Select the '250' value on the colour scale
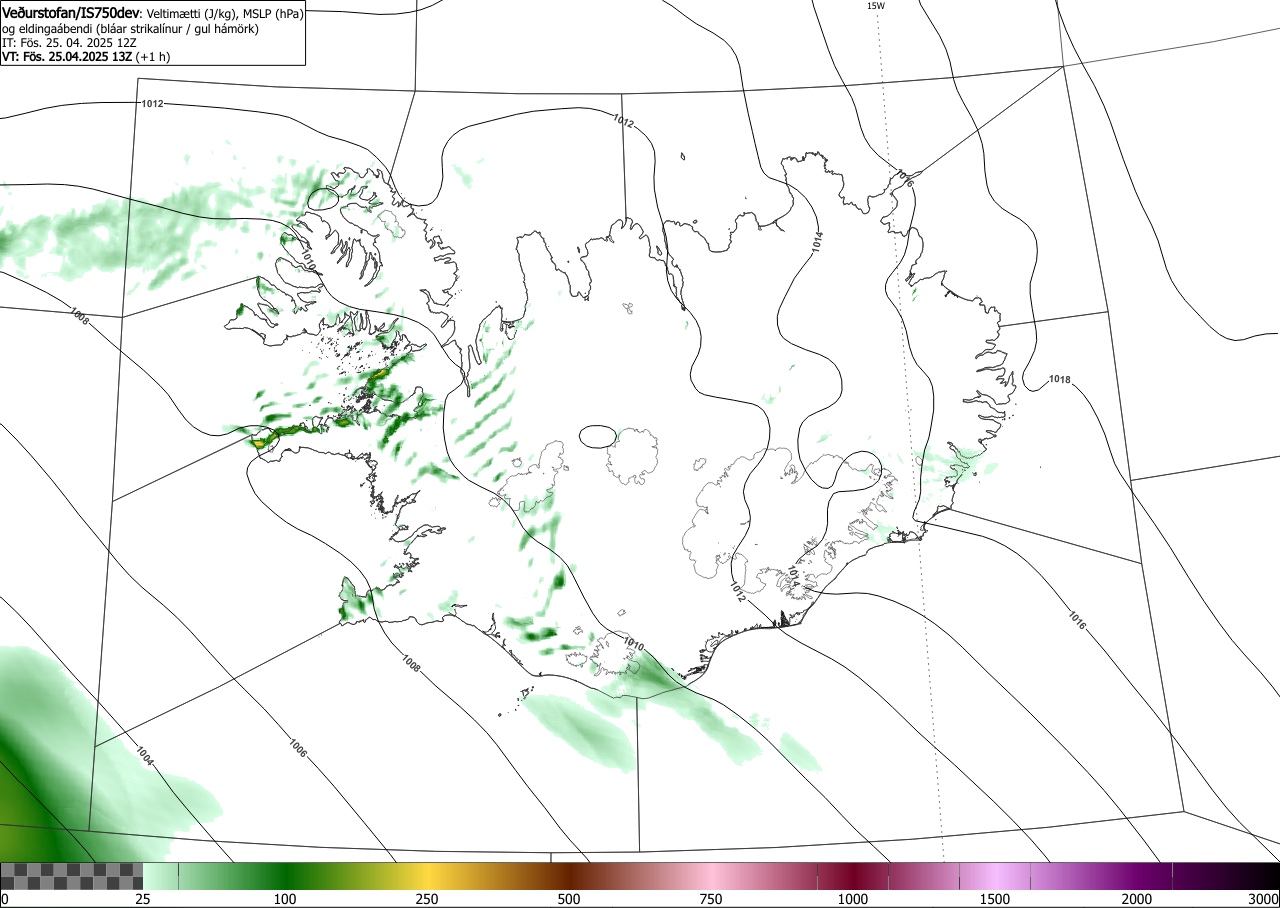Viewport: 1280px width, 908px height. pyautogui.click(x=427, y=899)
